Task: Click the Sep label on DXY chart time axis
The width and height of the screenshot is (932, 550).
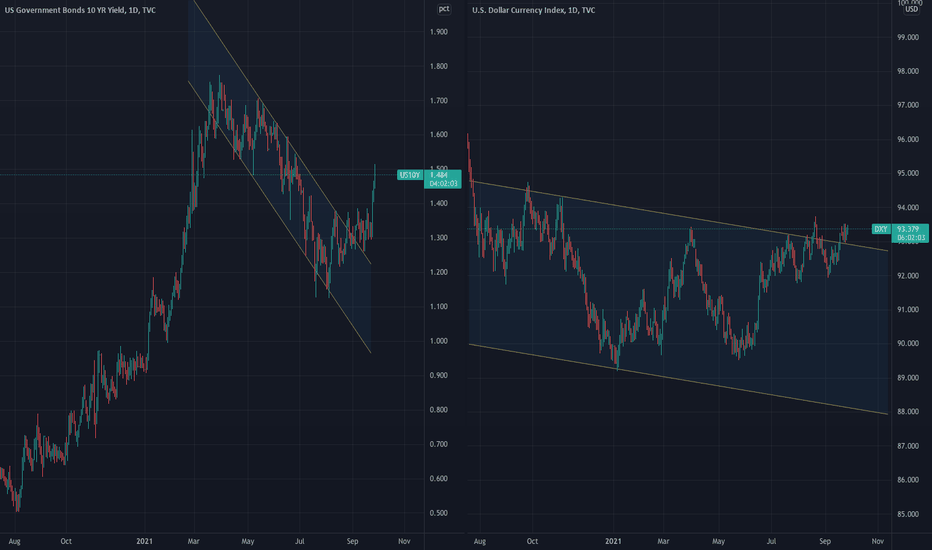Action: pyautogui.click(x=824, y=541)
